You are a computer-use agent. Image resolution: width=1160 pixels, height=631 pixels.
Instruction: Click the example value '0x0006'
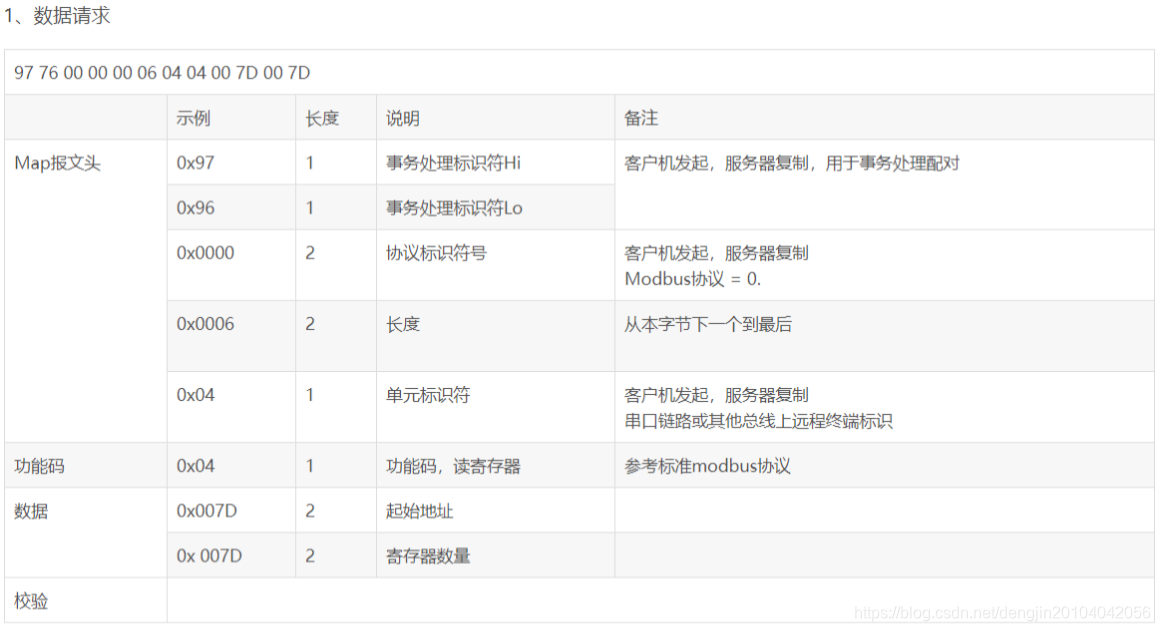pos(205,325)
